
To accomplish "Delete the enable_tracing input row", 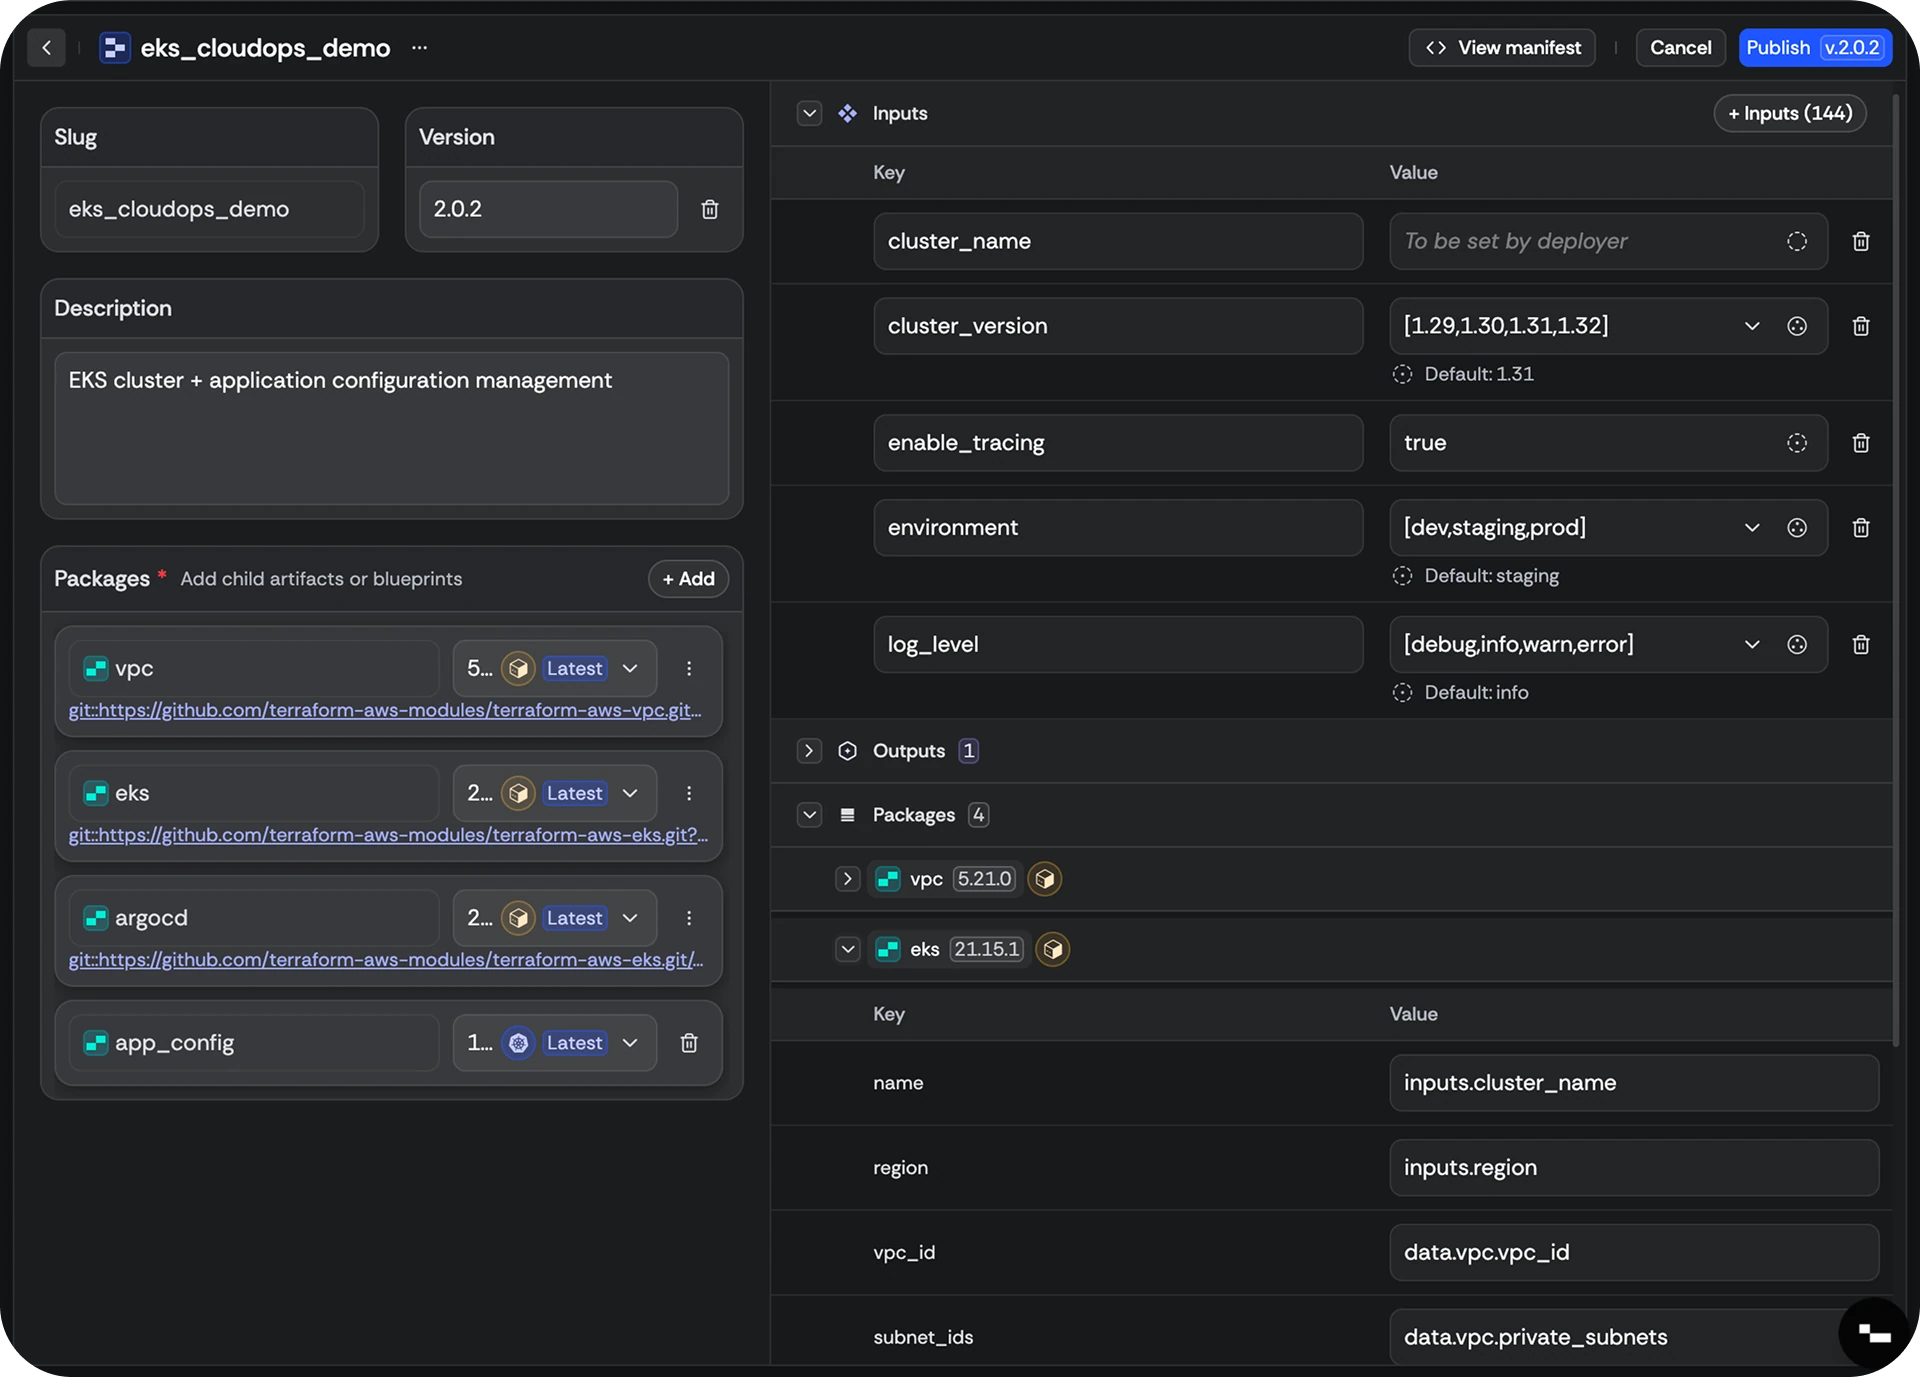I will [1861, 443].
